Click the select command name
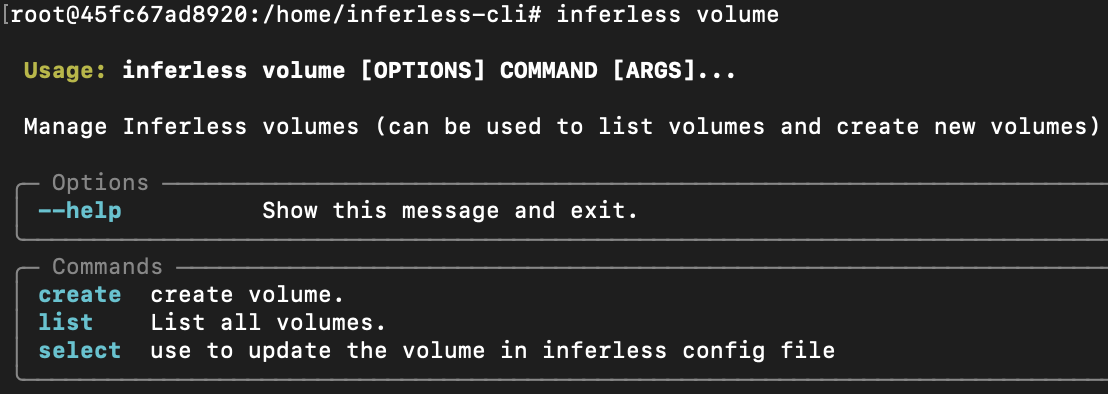Image resolution: width=1108 pixels, height=394 pixels. 80,350
